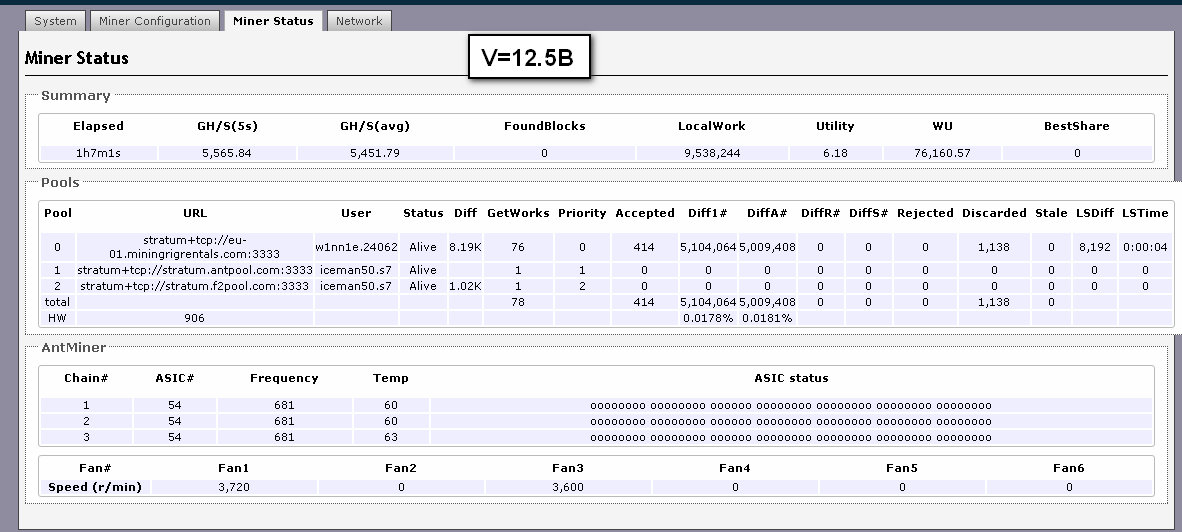This screenshot has height=532, width=1182.
Task: Click the Miner Status page heading
Action: (77, 59)
